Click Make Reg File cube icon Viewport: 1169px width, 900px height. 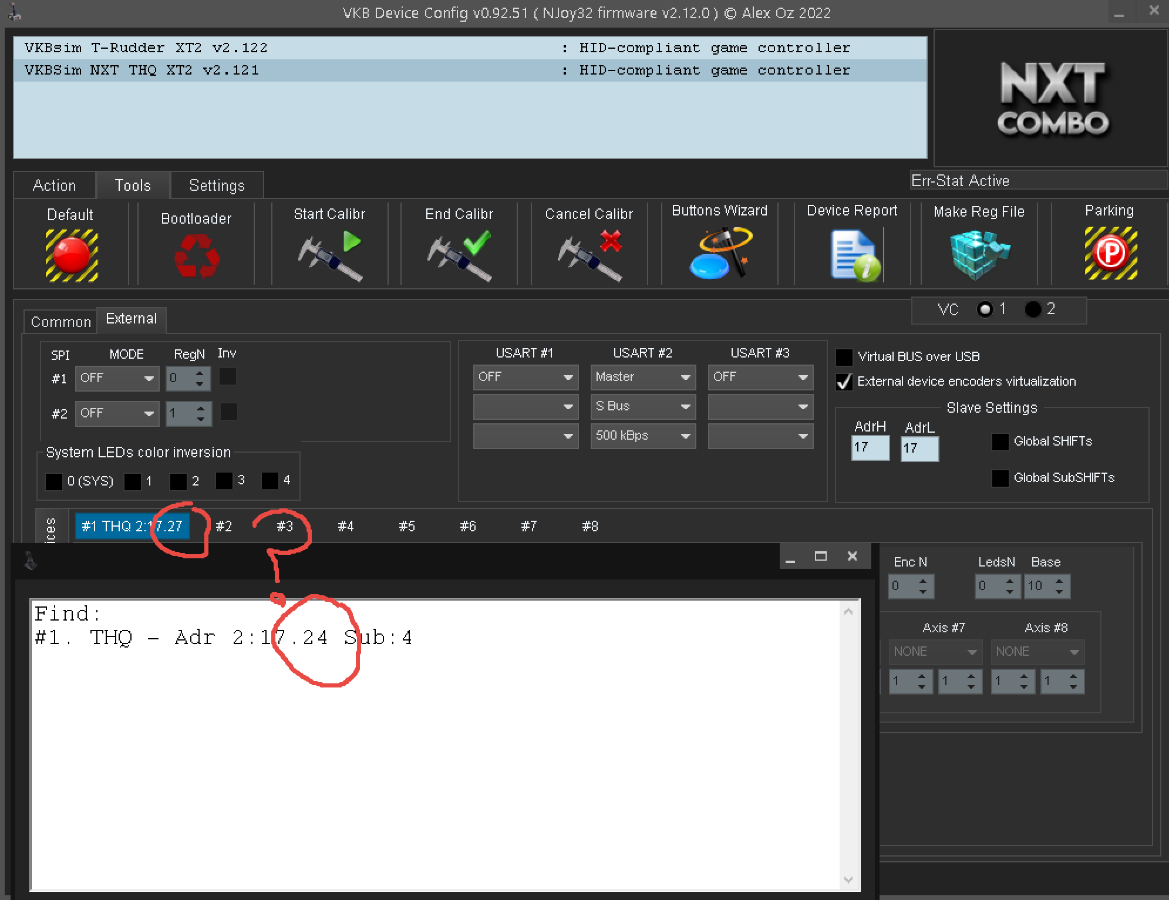[x=980, y=255]
